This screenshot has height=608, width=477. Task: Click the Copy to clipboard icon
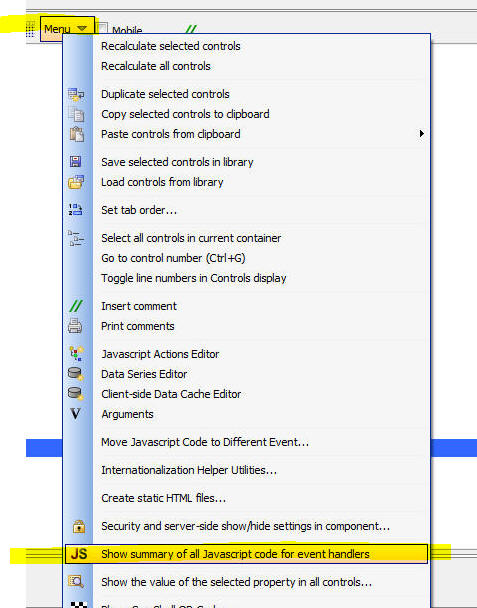(x=76, y=114)
